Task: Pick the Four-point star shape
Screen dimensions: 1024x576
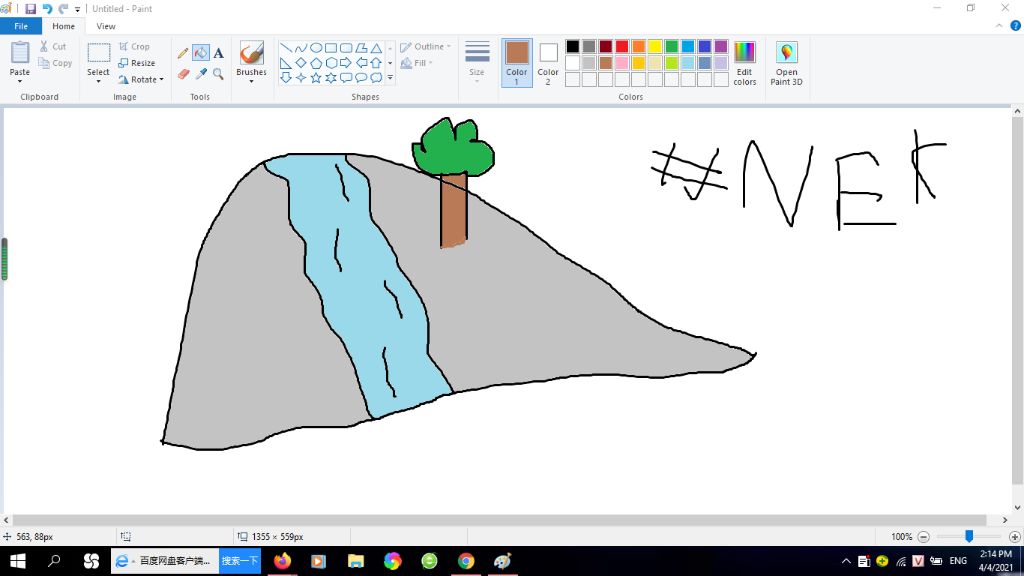Action: pyautogui.click(x=300, y=78)
